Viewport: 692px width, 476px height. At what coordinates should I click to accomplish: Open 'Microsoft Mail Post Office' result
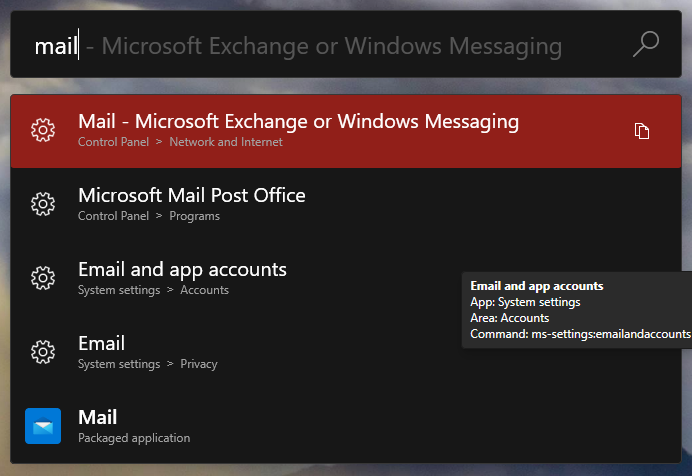point(346,205)
